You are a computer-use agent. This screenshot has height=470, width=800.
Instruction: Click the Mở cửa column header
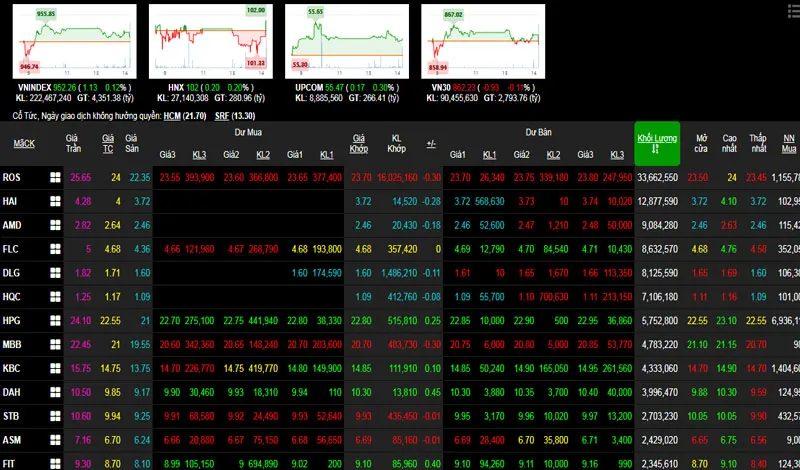pos(701,143)
